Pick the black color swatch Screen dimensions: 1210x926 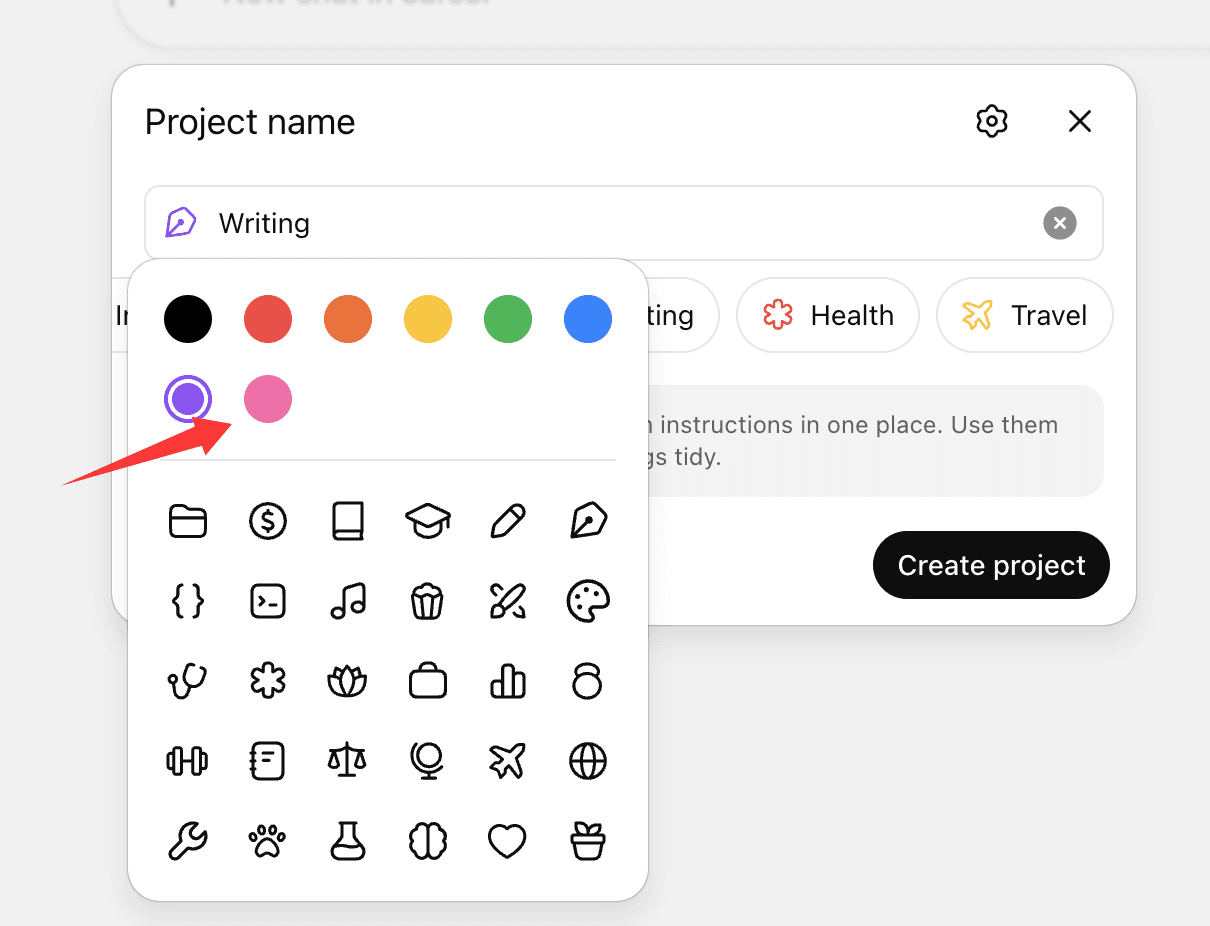point(188,320)
